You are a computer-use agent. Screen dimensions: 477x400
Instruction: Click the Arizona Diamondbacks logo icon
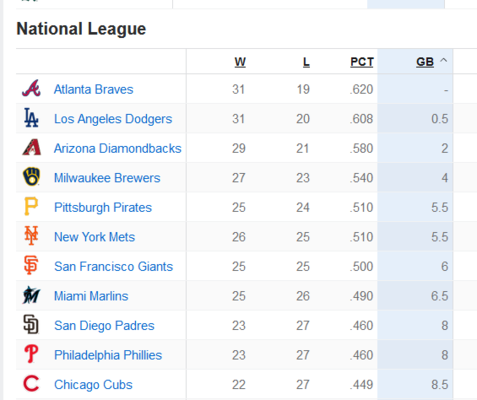coord(31,148)
